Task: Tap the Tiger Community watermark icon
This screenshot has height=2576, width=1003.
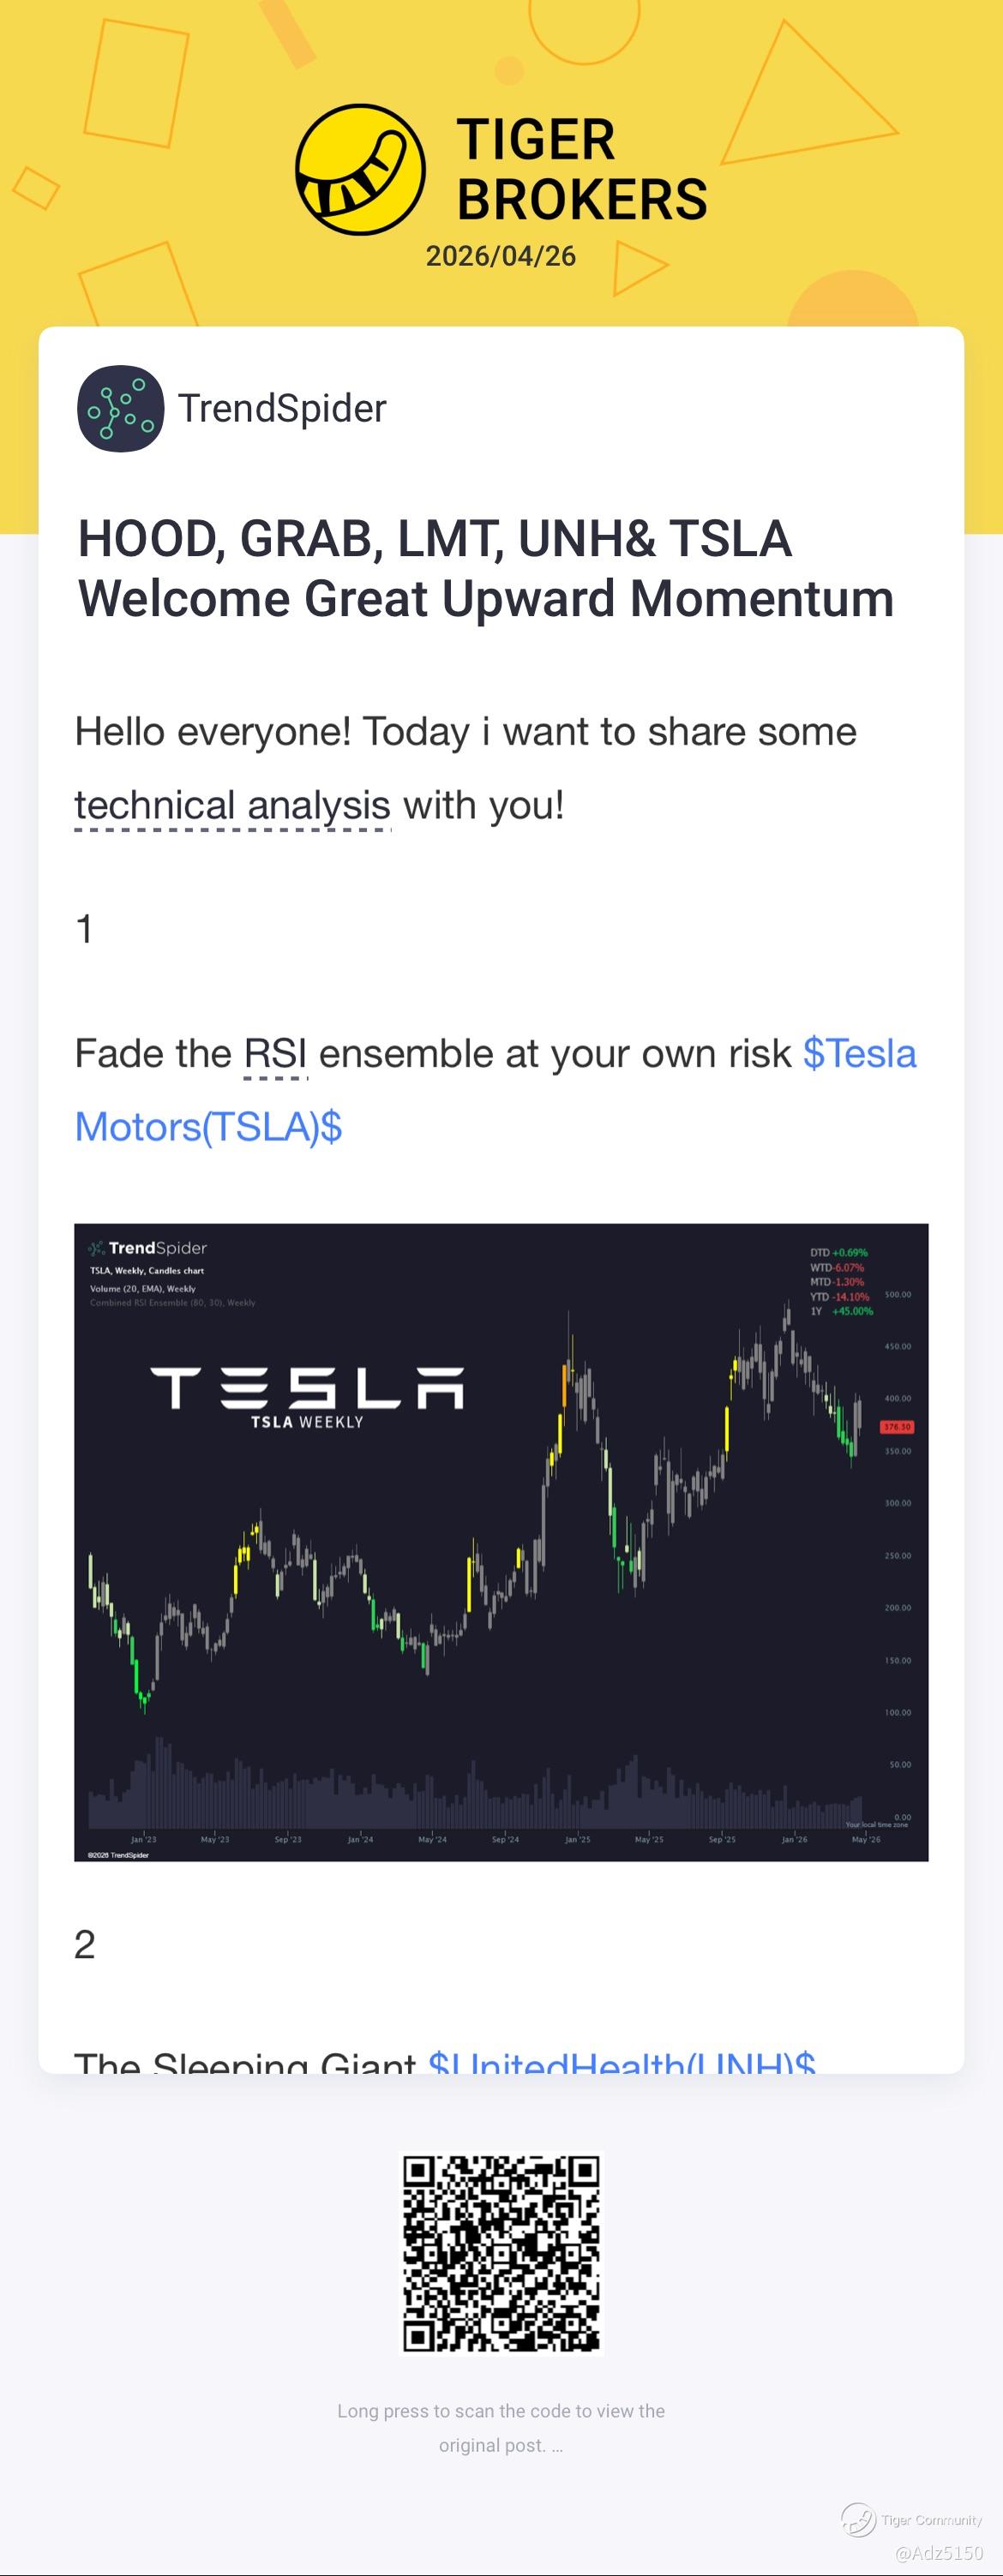Action: (x=858, y=2520)
